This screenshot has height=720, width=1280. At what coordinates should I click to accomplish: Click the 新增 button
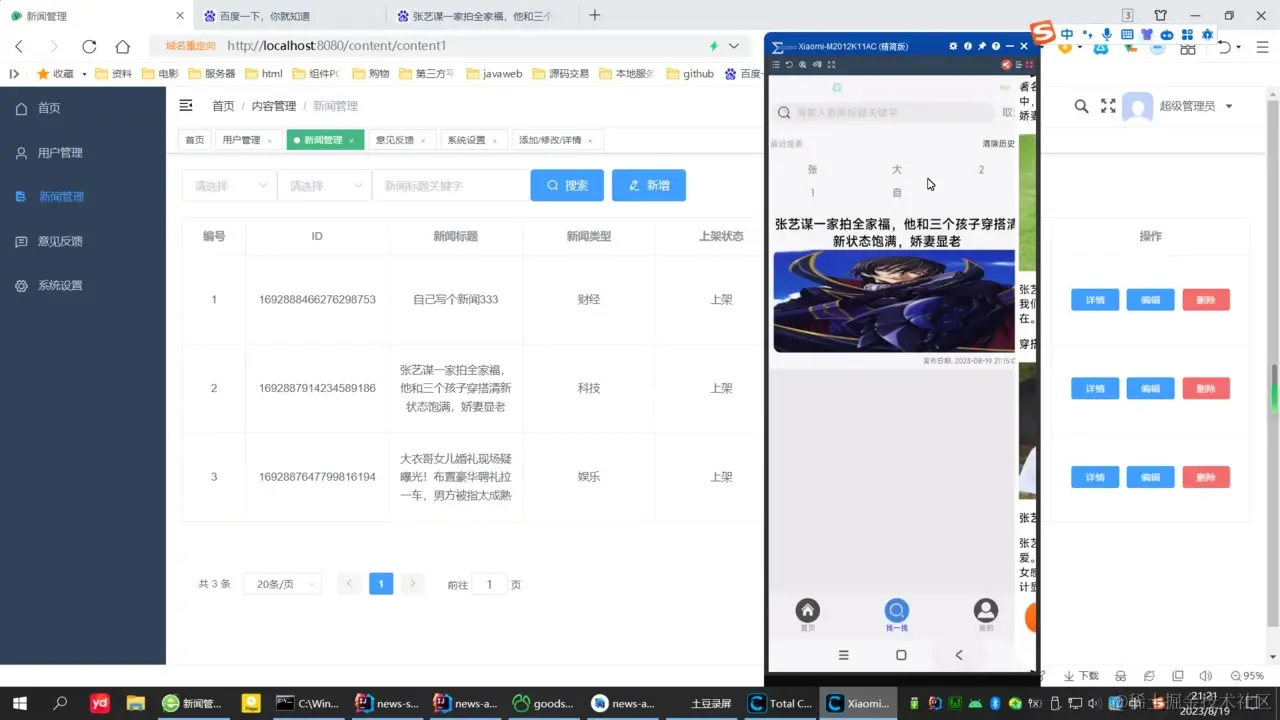(649, 186)
